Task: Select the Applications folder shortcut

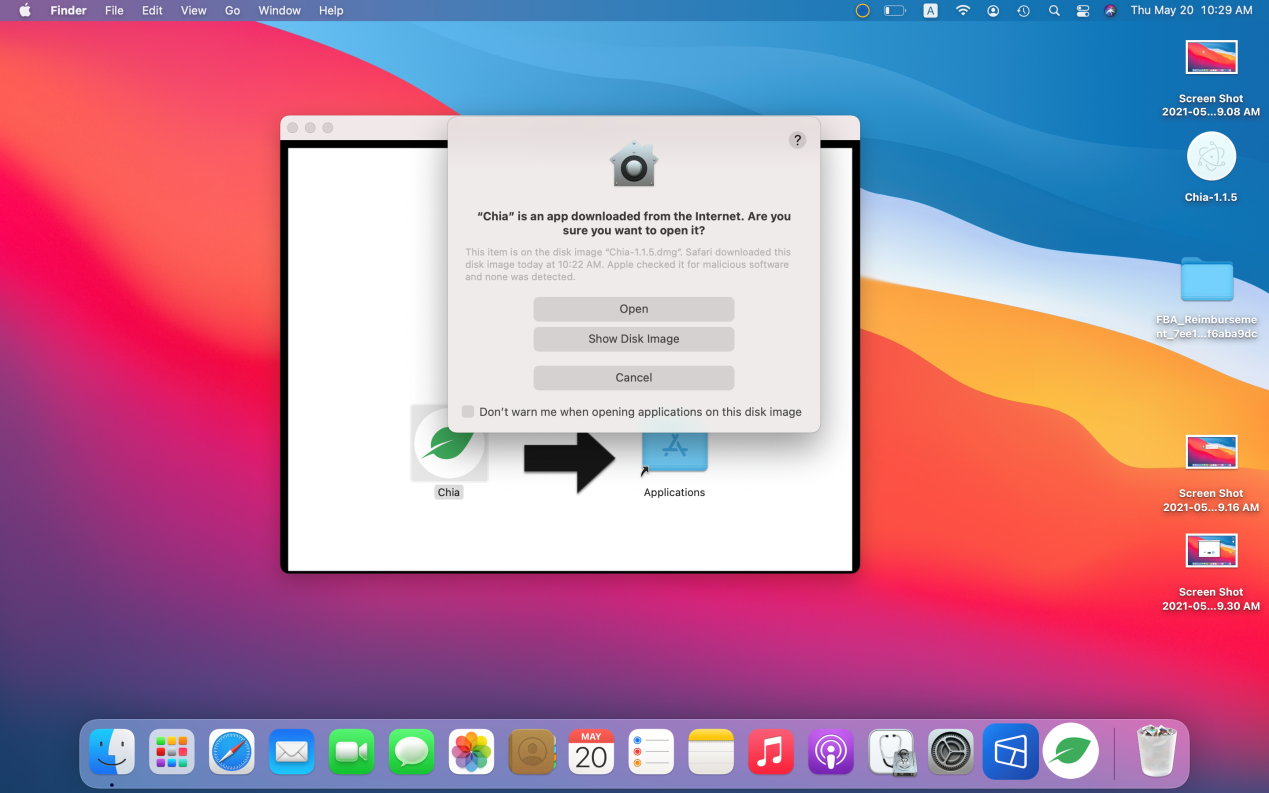Action: (675, 450)
